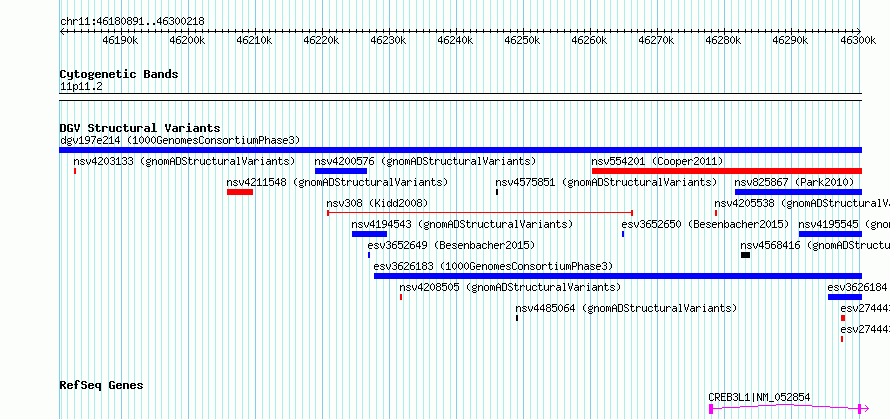
Task: Select the RefSeq Genes track title
Action: coord(101,386)
